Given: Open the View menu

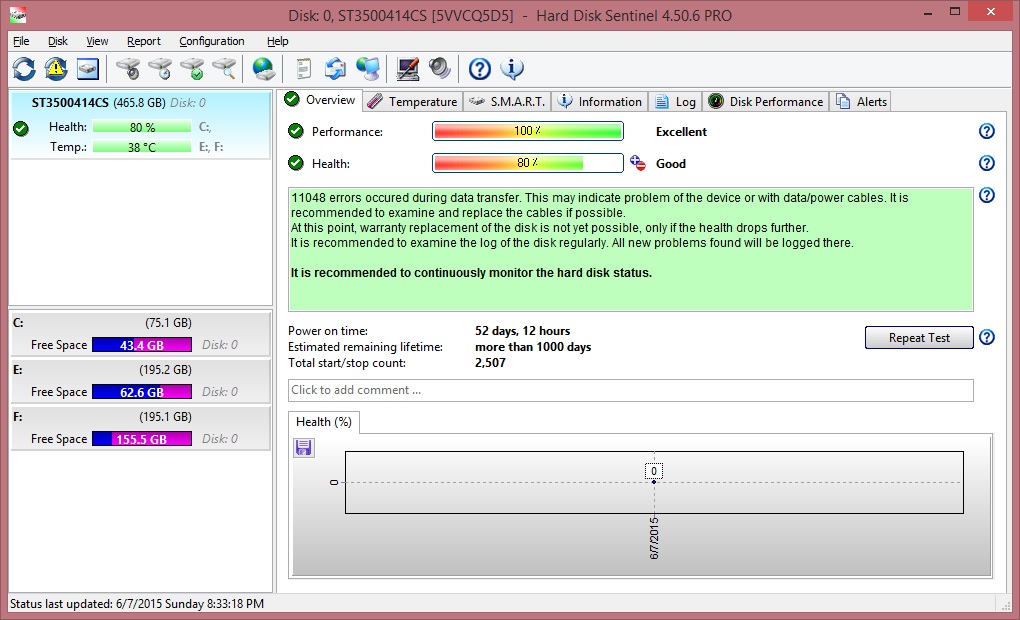Looking at the screenshot, I should click(x=97, y=41).
